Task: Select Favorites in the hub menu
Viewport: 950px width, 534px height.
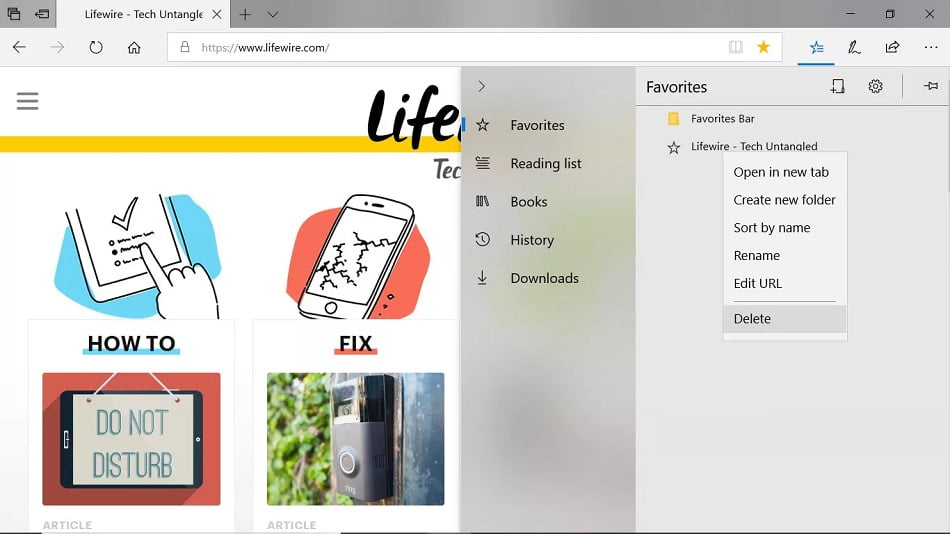Action: coord(548,125)
